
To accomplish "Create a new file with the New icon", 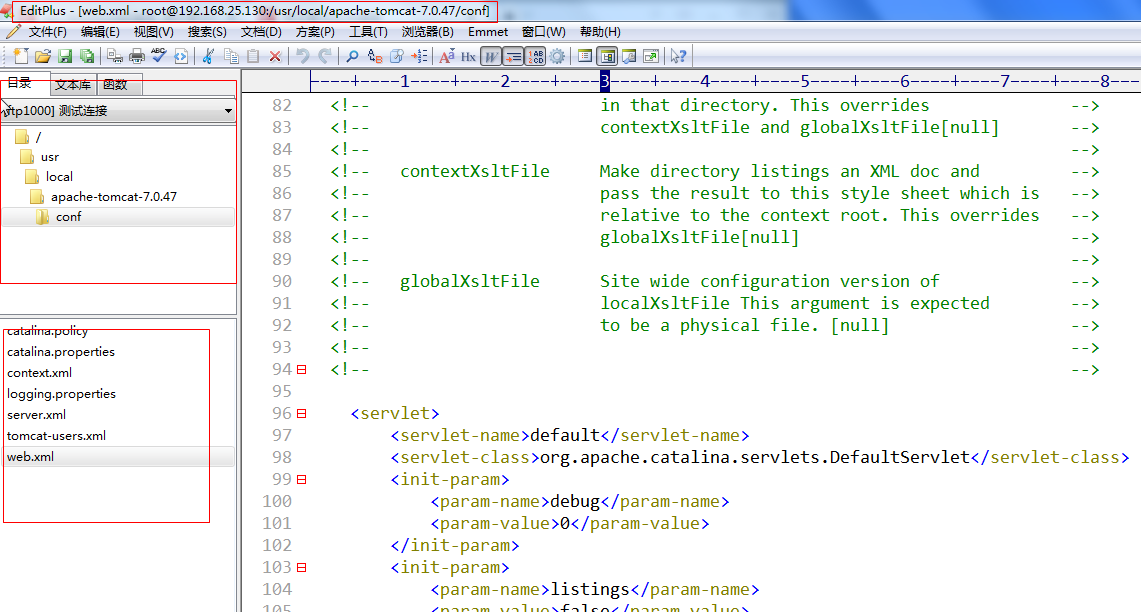I will pos(21,56).
